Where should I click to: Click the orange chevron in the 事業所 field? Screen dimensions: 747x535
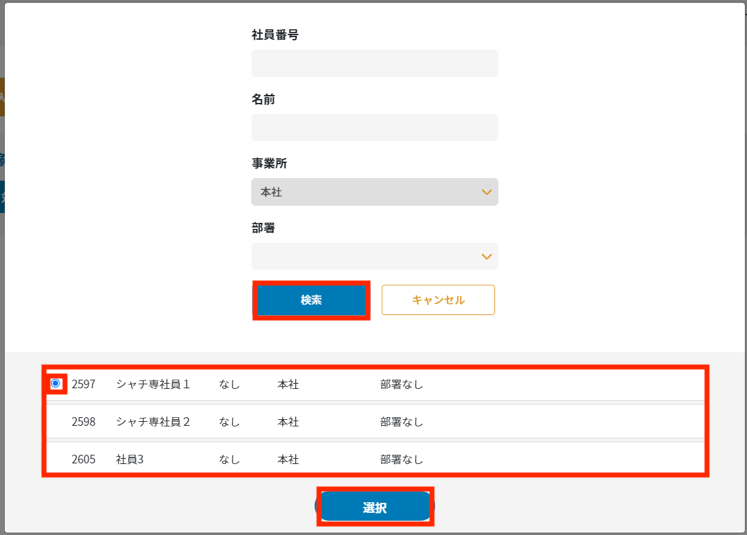487,192
